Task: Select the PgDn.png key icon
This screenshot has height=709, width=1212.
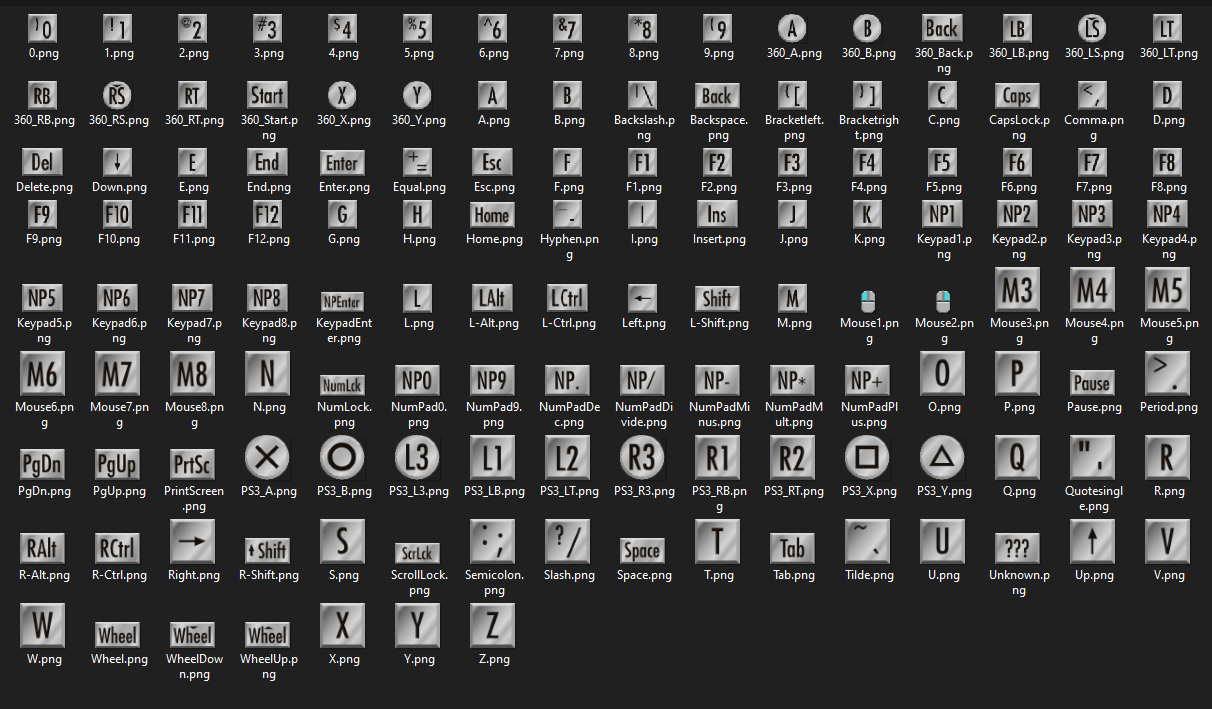Action: click(42, 464)
